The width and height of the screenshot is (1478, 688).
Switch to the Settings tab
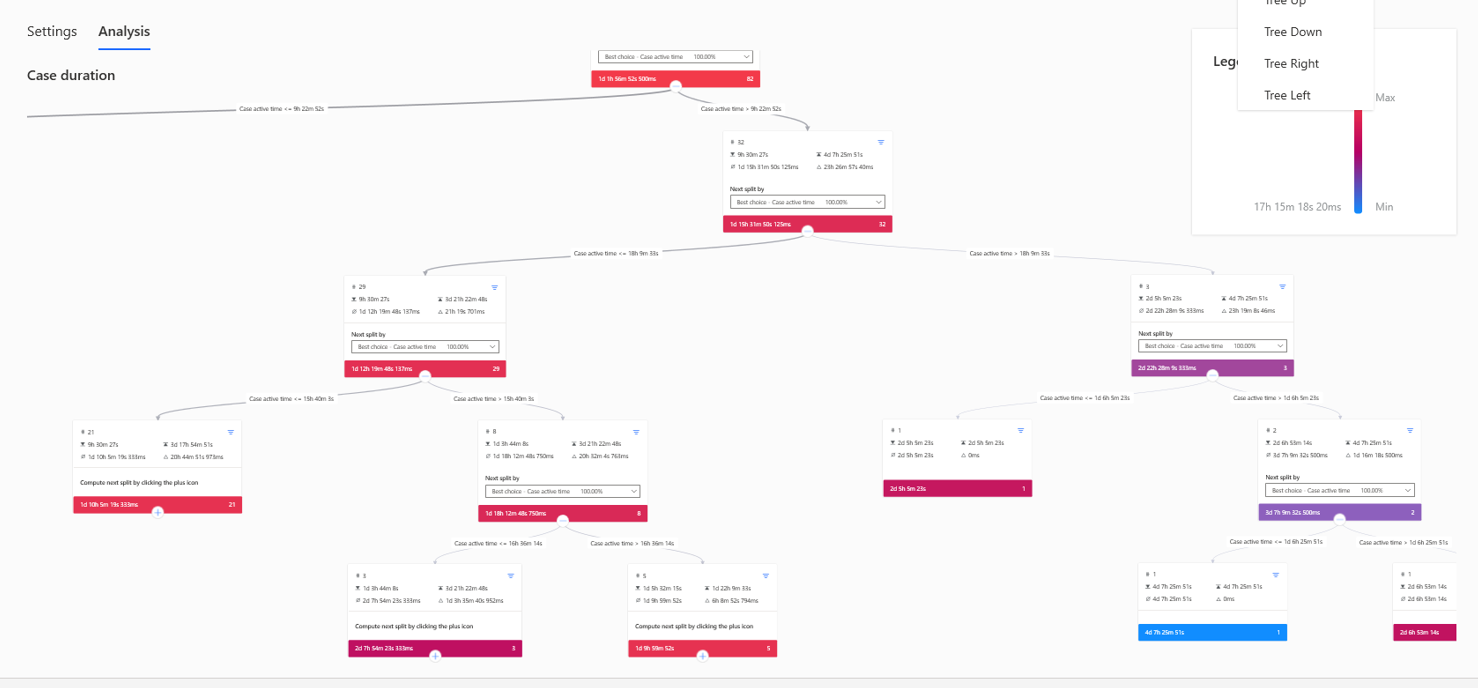click(x=52, y=31)
